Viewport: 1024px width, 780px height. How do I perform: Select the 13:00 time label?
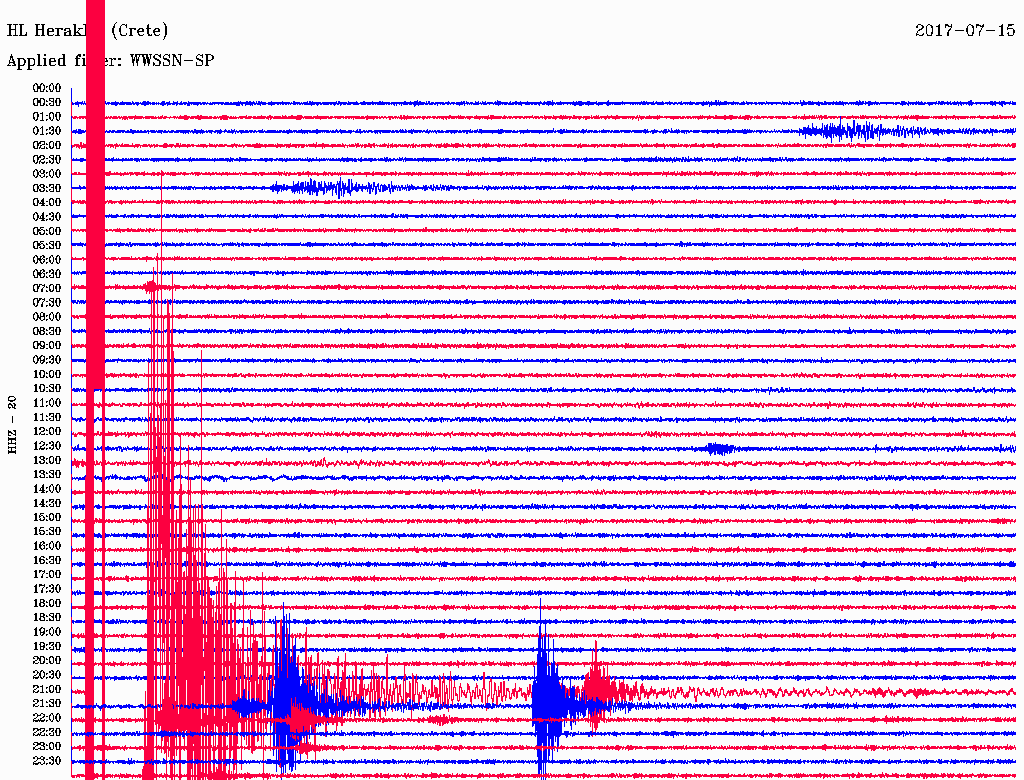pyautogui.click(x=46, y=460)
